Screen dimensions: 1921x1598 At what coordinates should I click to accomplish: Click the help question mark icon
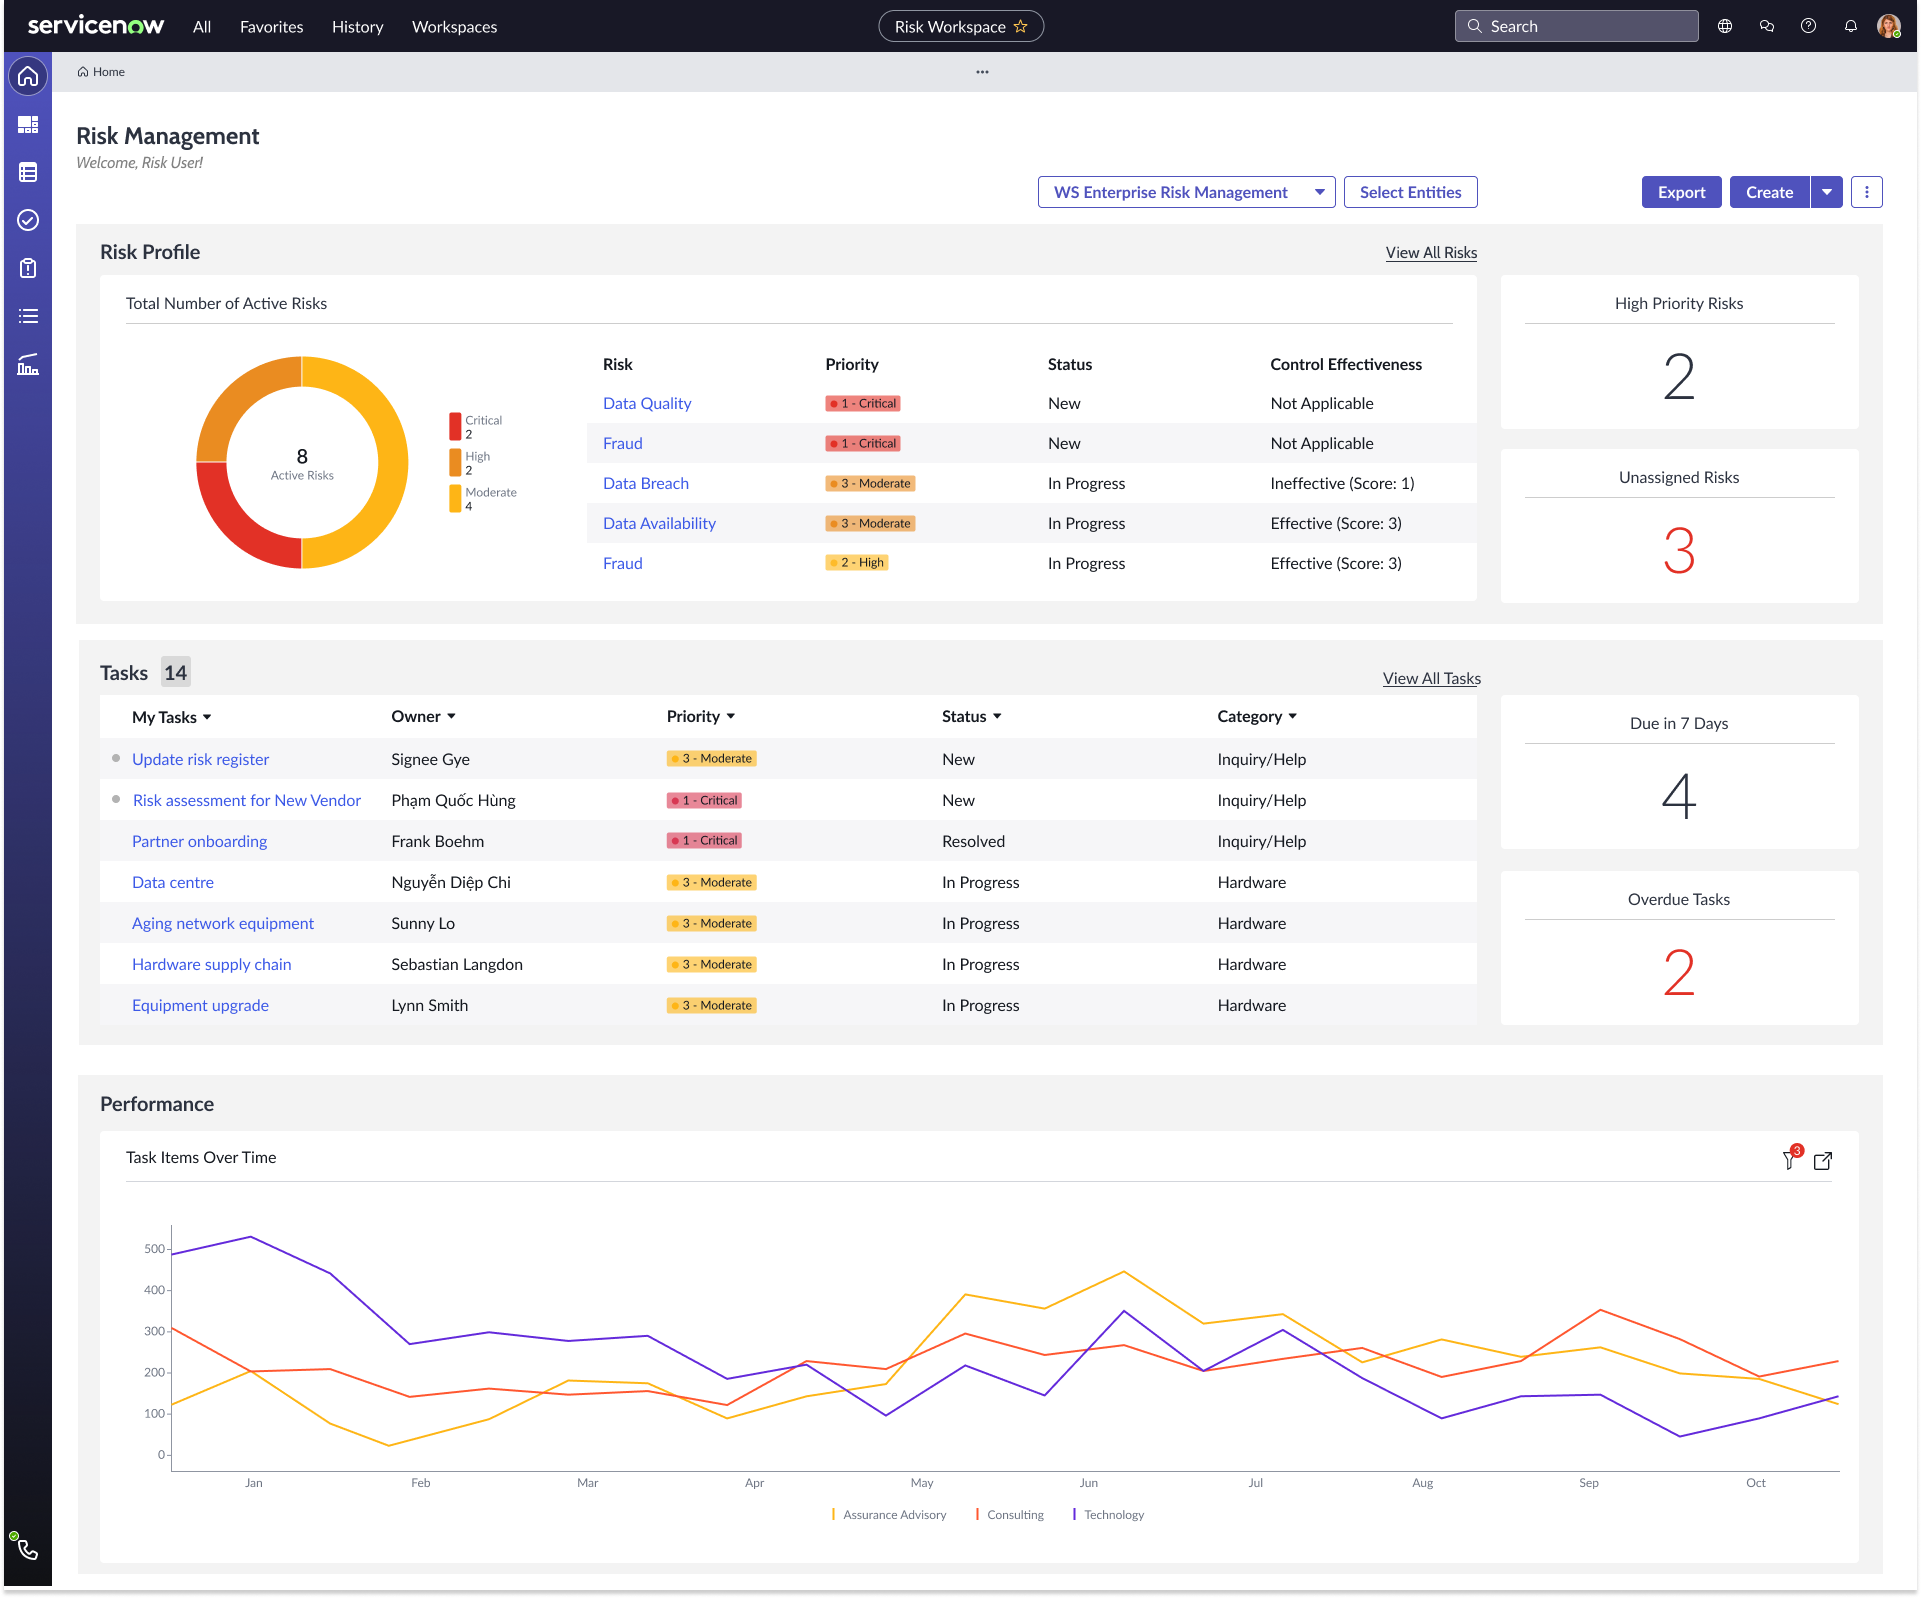pyautogui.click(x=1808, y=26)
